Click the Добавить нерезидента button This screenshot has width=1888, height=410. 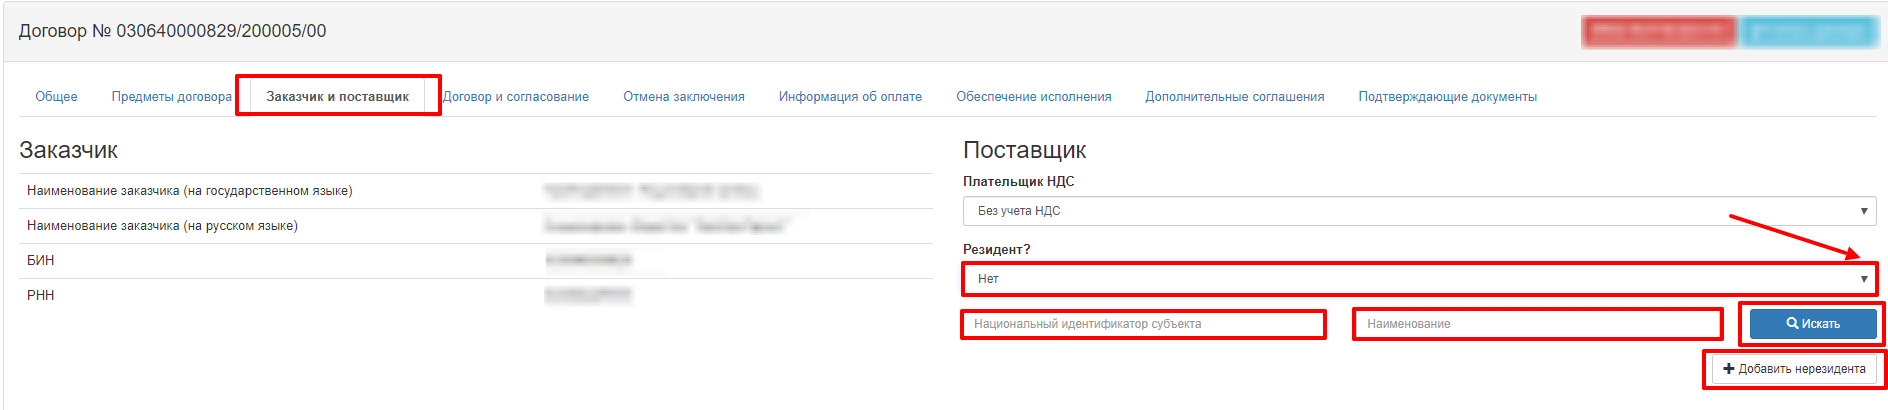(x=1794, y=369)
